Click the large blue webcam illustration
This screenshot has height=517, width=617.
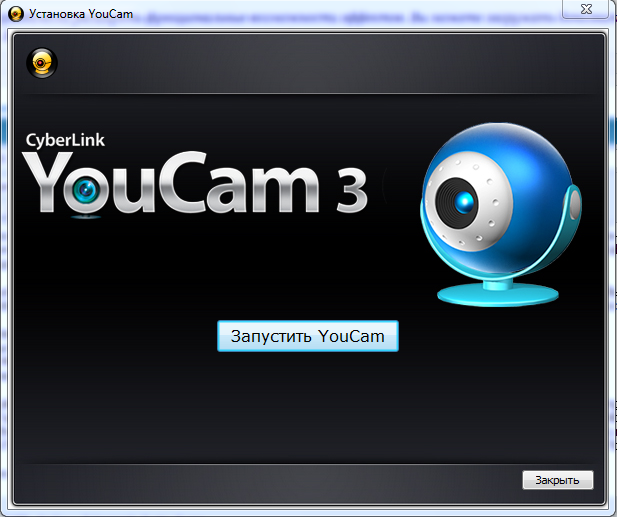tap(500, 214)
